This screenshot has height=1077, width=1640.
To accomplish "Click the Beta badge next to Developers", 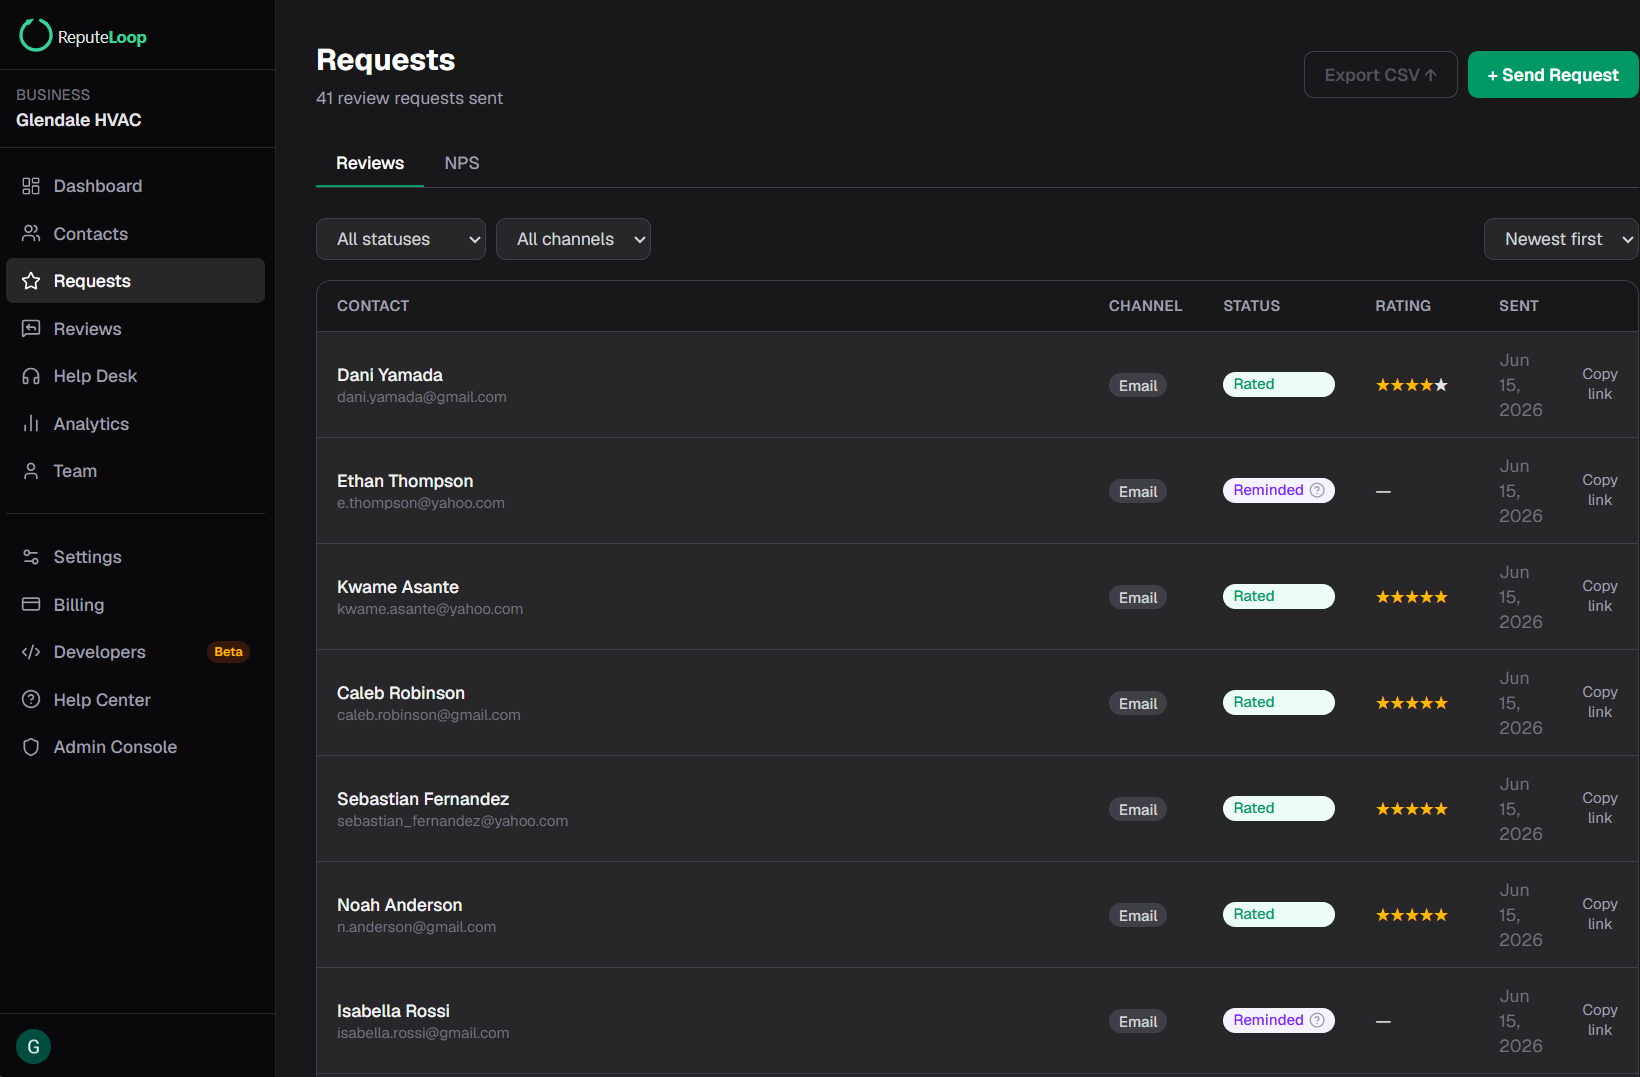I will pos(228,652).
